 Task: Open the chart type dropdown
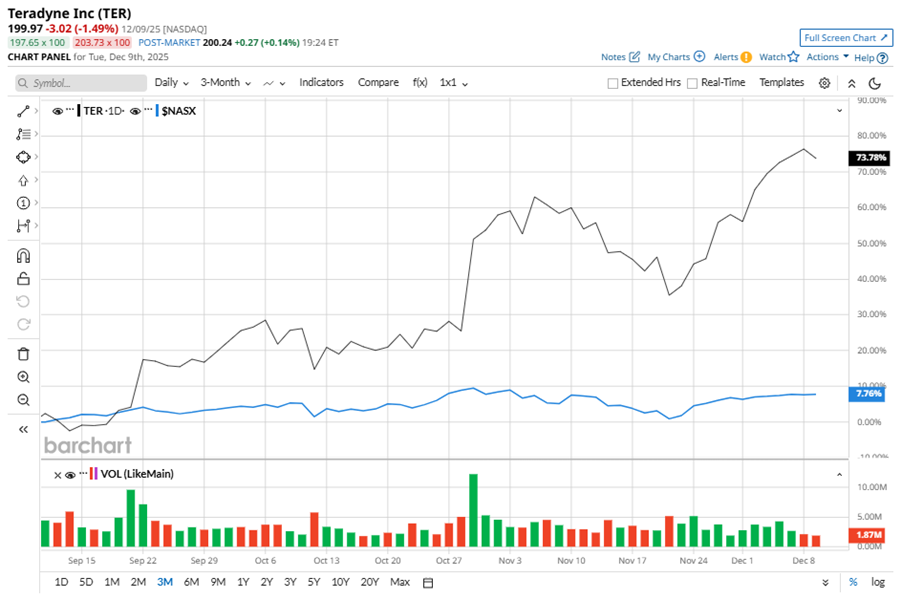pos(274,83)
